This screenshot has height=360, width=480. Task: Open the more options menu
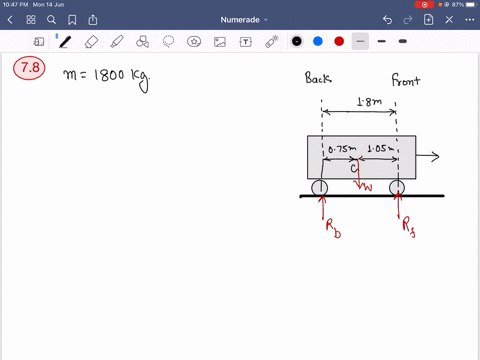pos(470,20)
